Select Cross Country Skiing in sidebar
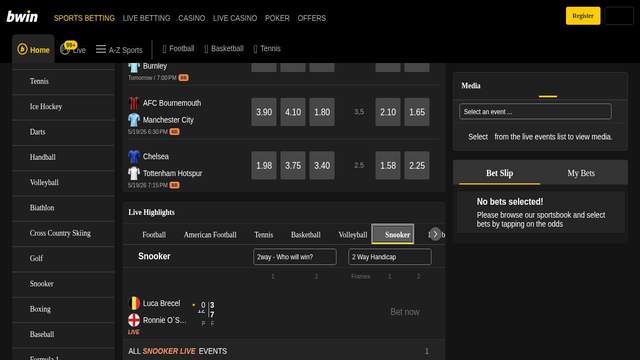 (63, 233)
